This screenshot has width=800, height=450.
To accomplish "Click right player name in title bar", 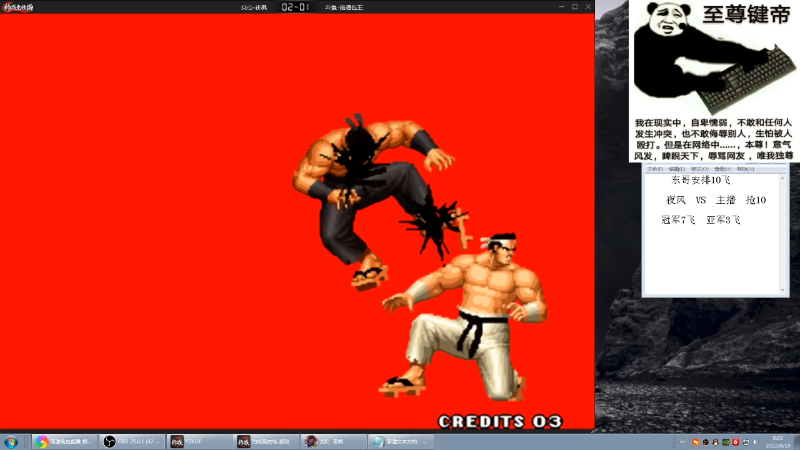I will [344, 7].
